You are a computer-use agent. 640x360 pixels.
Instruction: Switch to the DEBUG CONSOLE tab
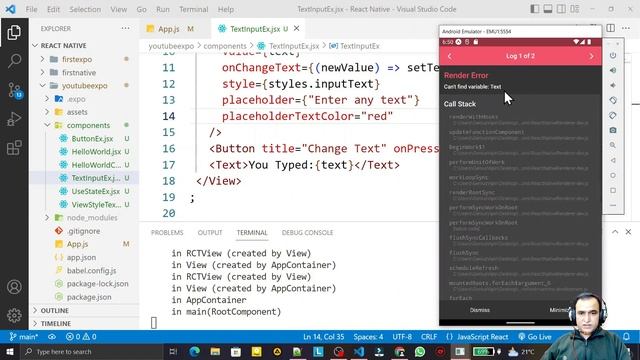307,233
